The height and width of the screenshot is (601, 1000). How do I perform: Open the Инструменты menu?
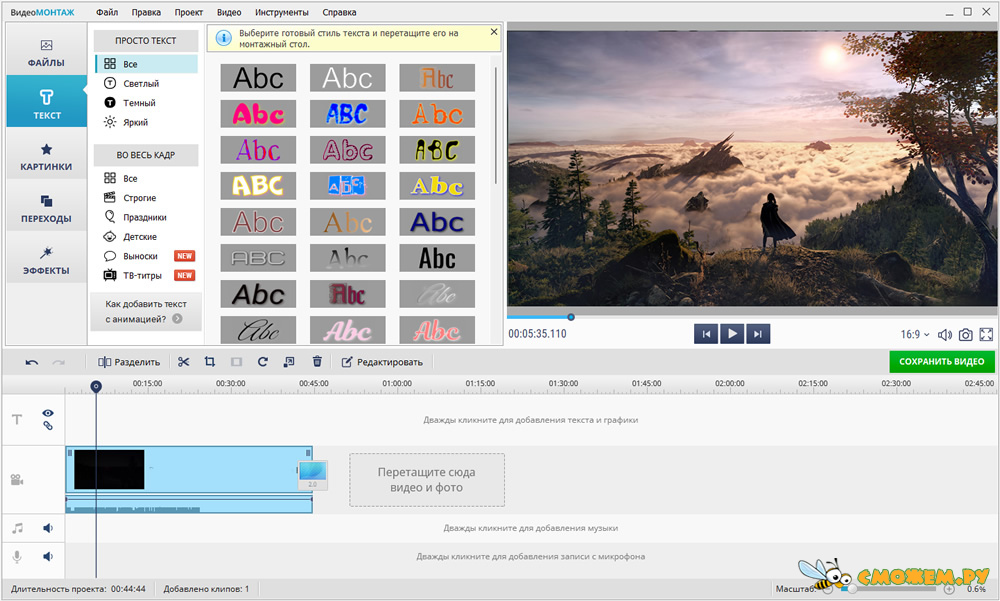tap(282, 12)
